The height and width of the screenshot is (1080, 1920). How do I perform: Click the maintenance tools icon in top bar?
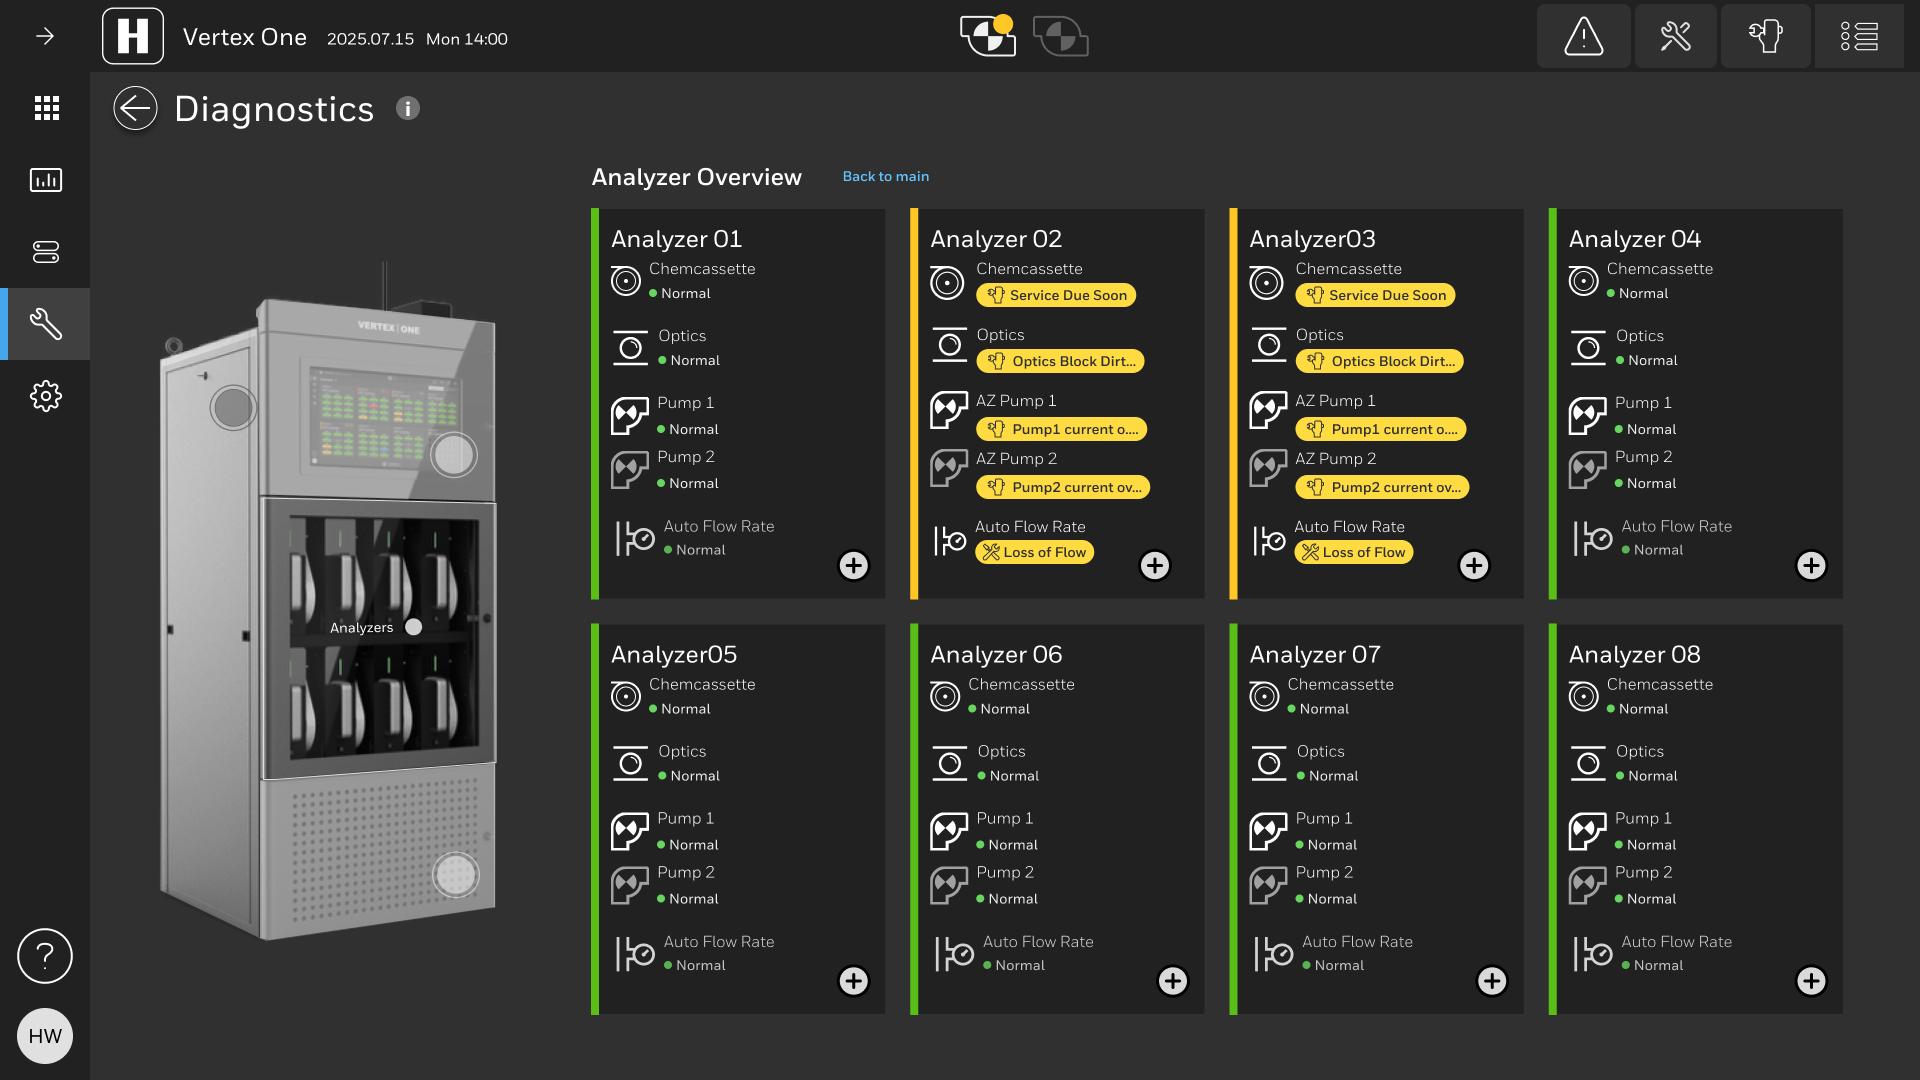click(1675, 37)
